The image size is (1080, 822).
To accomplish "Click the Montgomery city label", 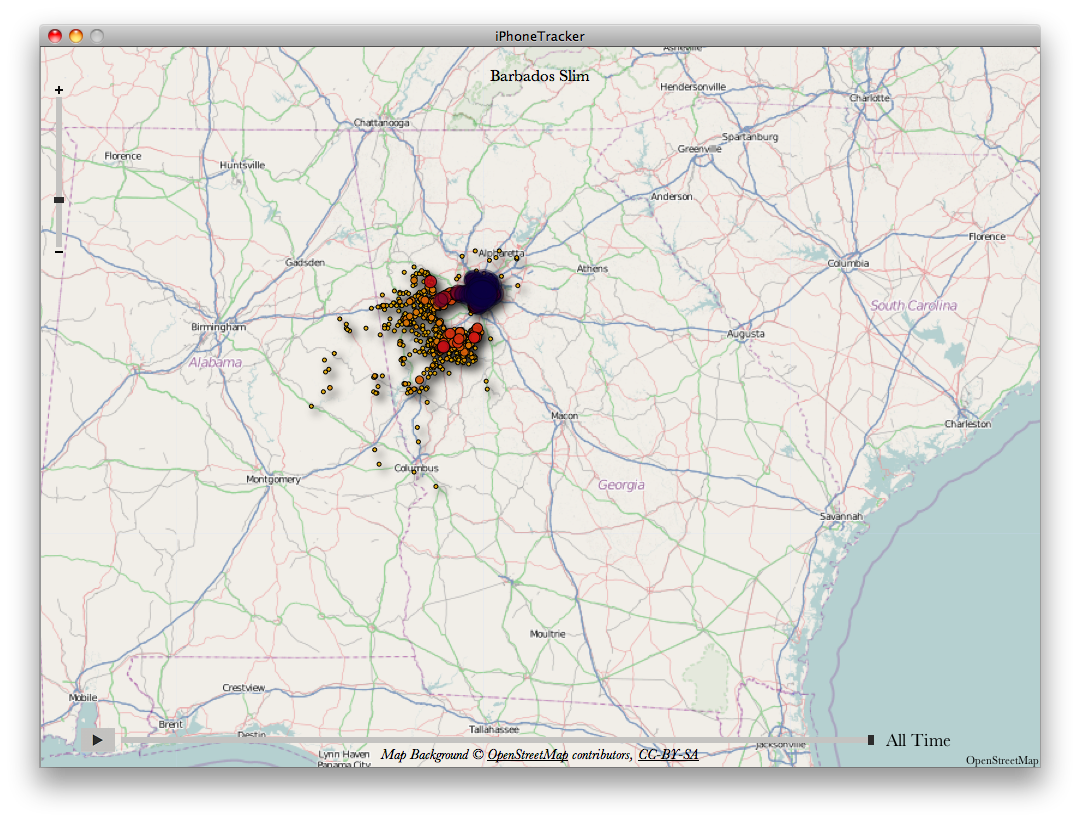I will point(273,479).
